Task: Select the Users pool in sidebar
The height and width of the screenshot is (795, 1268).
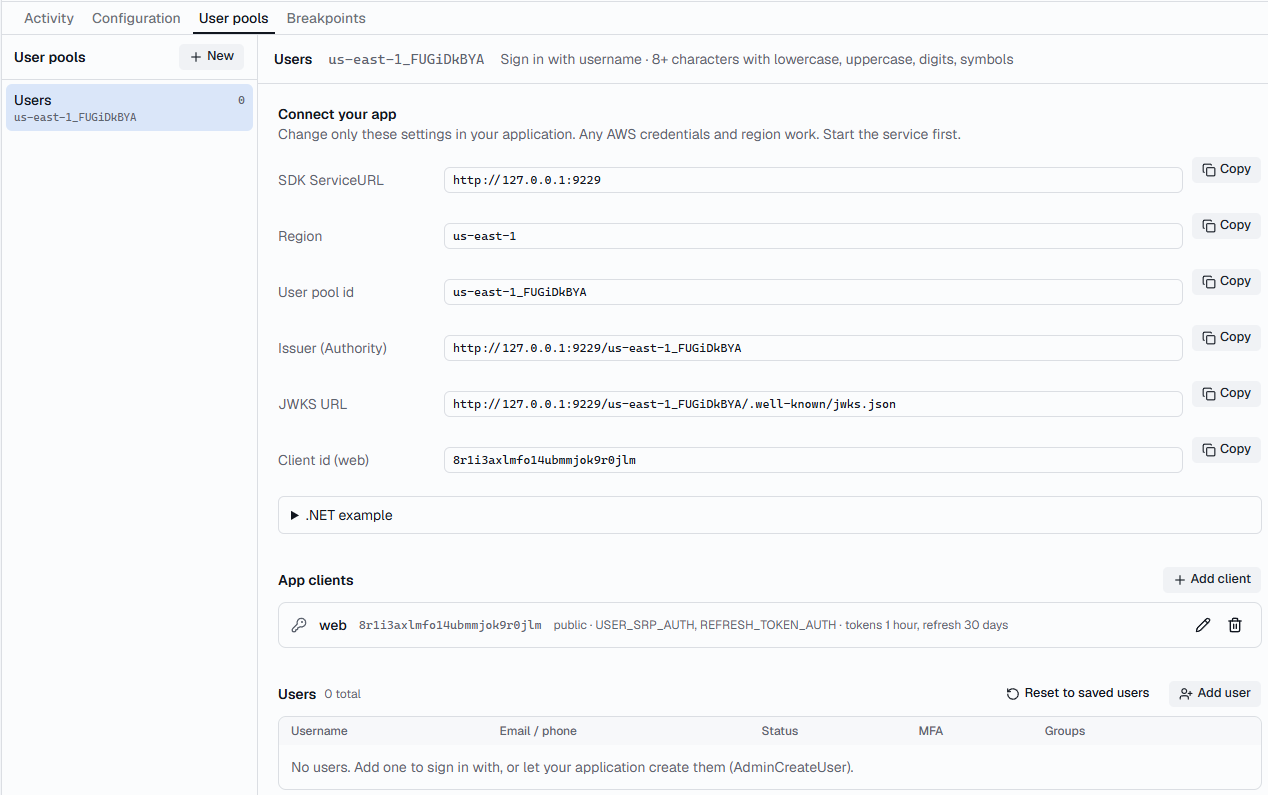Action: click(x=129, y=107)
